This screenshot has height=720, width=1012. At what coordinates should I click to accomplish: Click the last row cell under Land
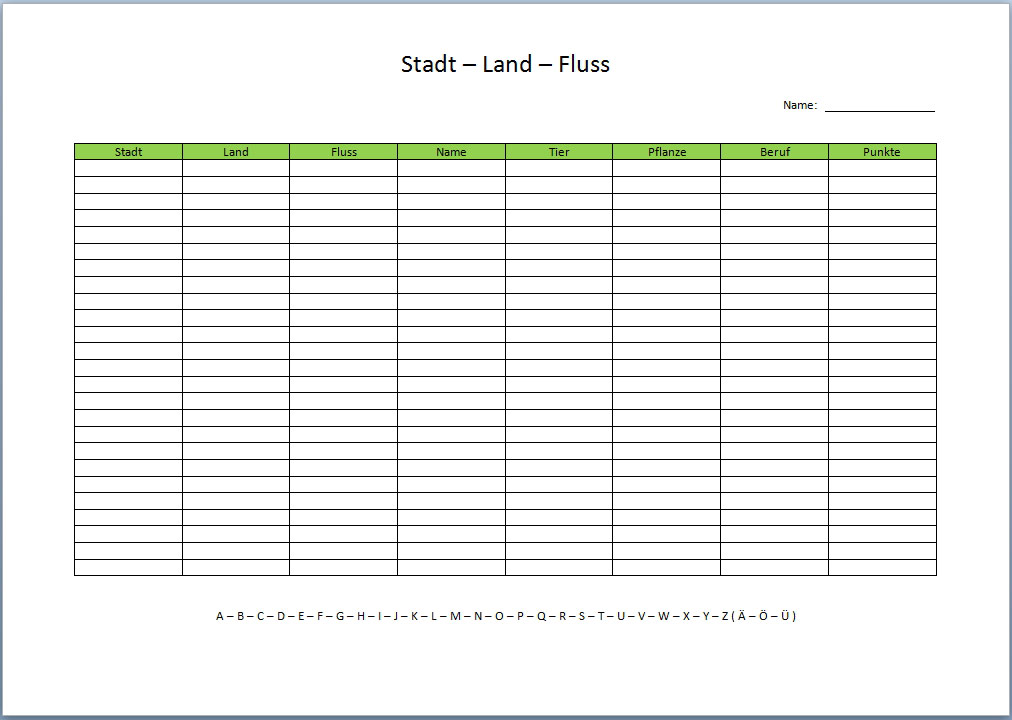point(236,568)
